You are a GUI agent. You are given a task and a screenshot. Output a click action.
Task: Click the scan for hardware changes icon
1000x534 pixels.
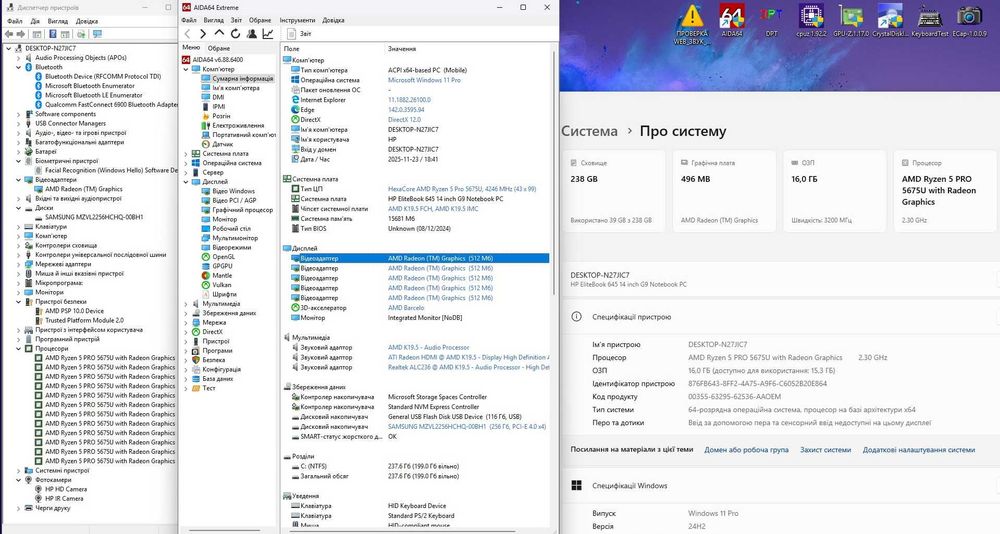(x=82, y=34)
